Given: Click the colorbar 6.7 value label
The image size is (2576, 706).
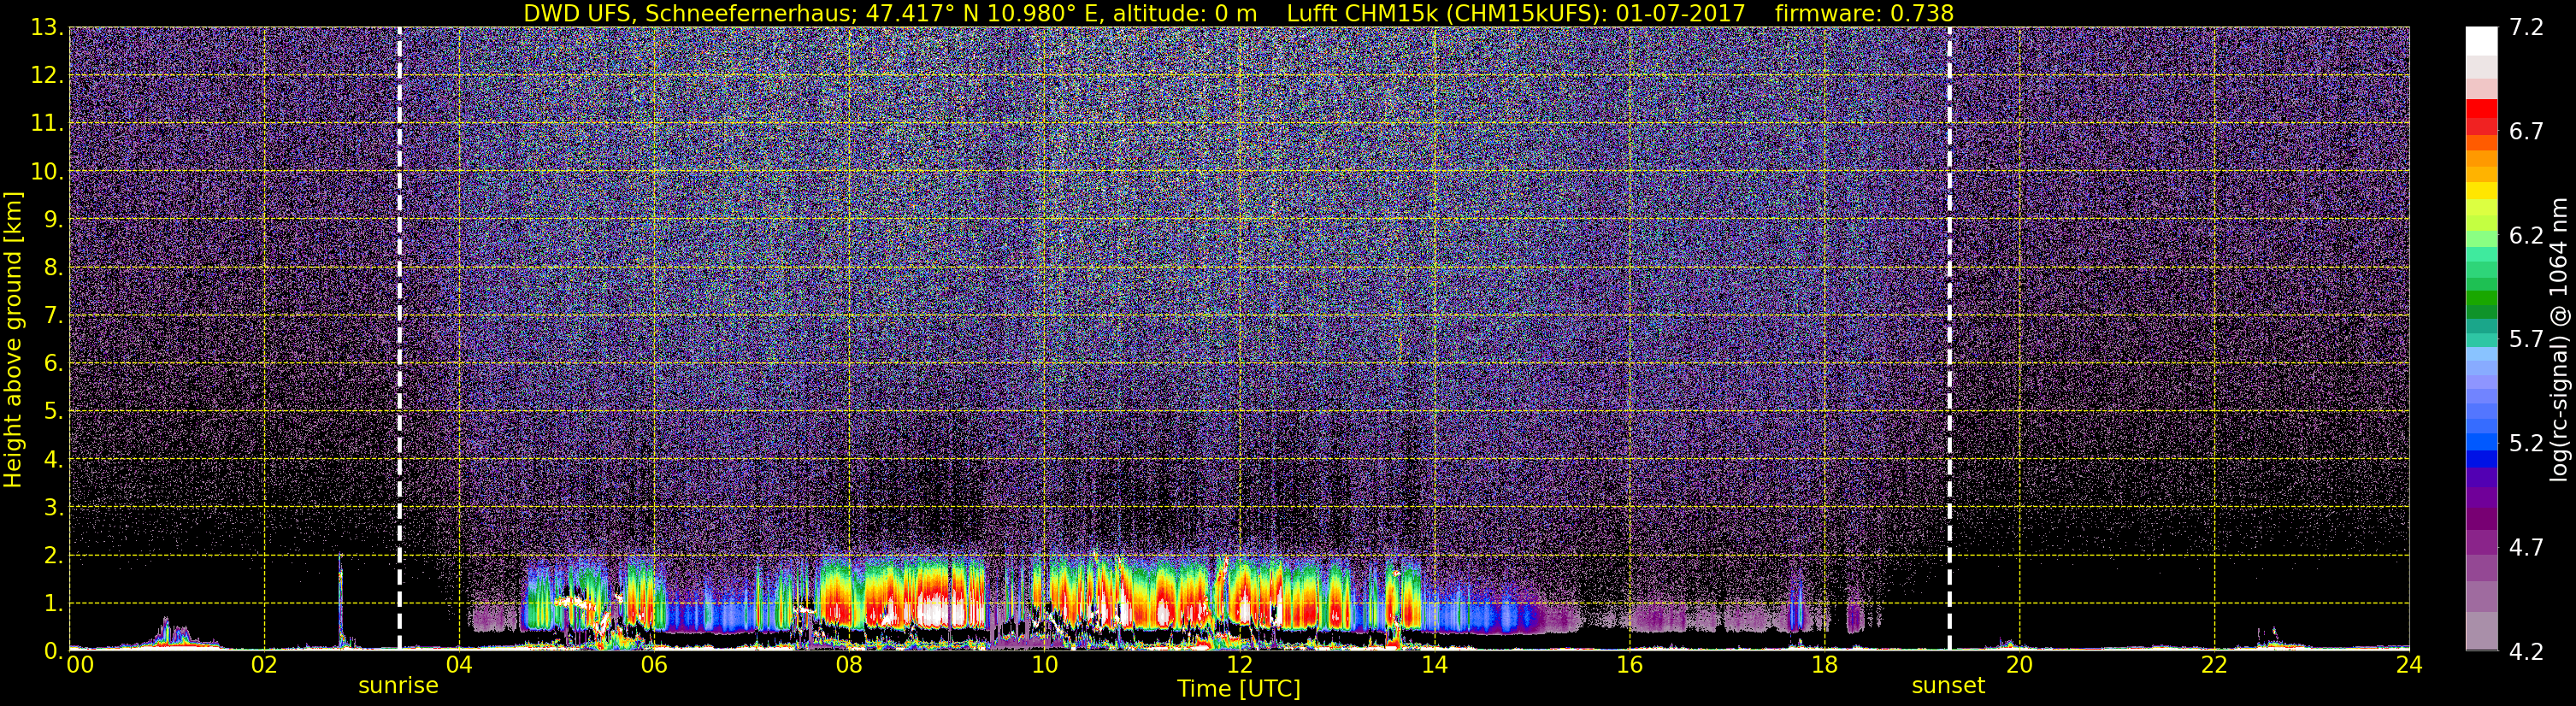Looking at the screenshot, I should tap(2526, 131).
